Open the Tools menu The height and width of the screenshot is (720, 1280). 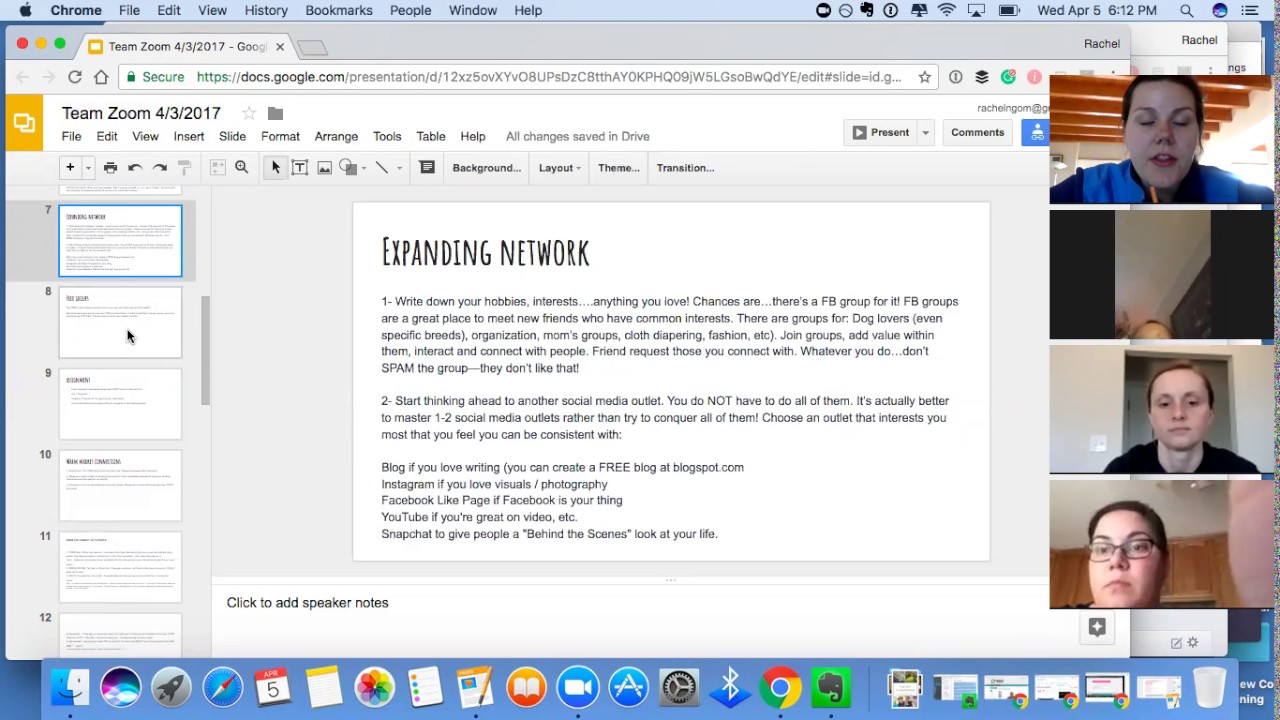(387, 136)
